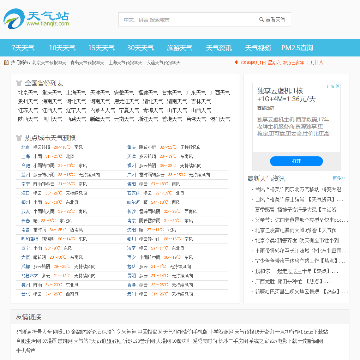Open the 上海天气 province link
Image resolution: width=360 pixels, height=360 pixels.
76,93
